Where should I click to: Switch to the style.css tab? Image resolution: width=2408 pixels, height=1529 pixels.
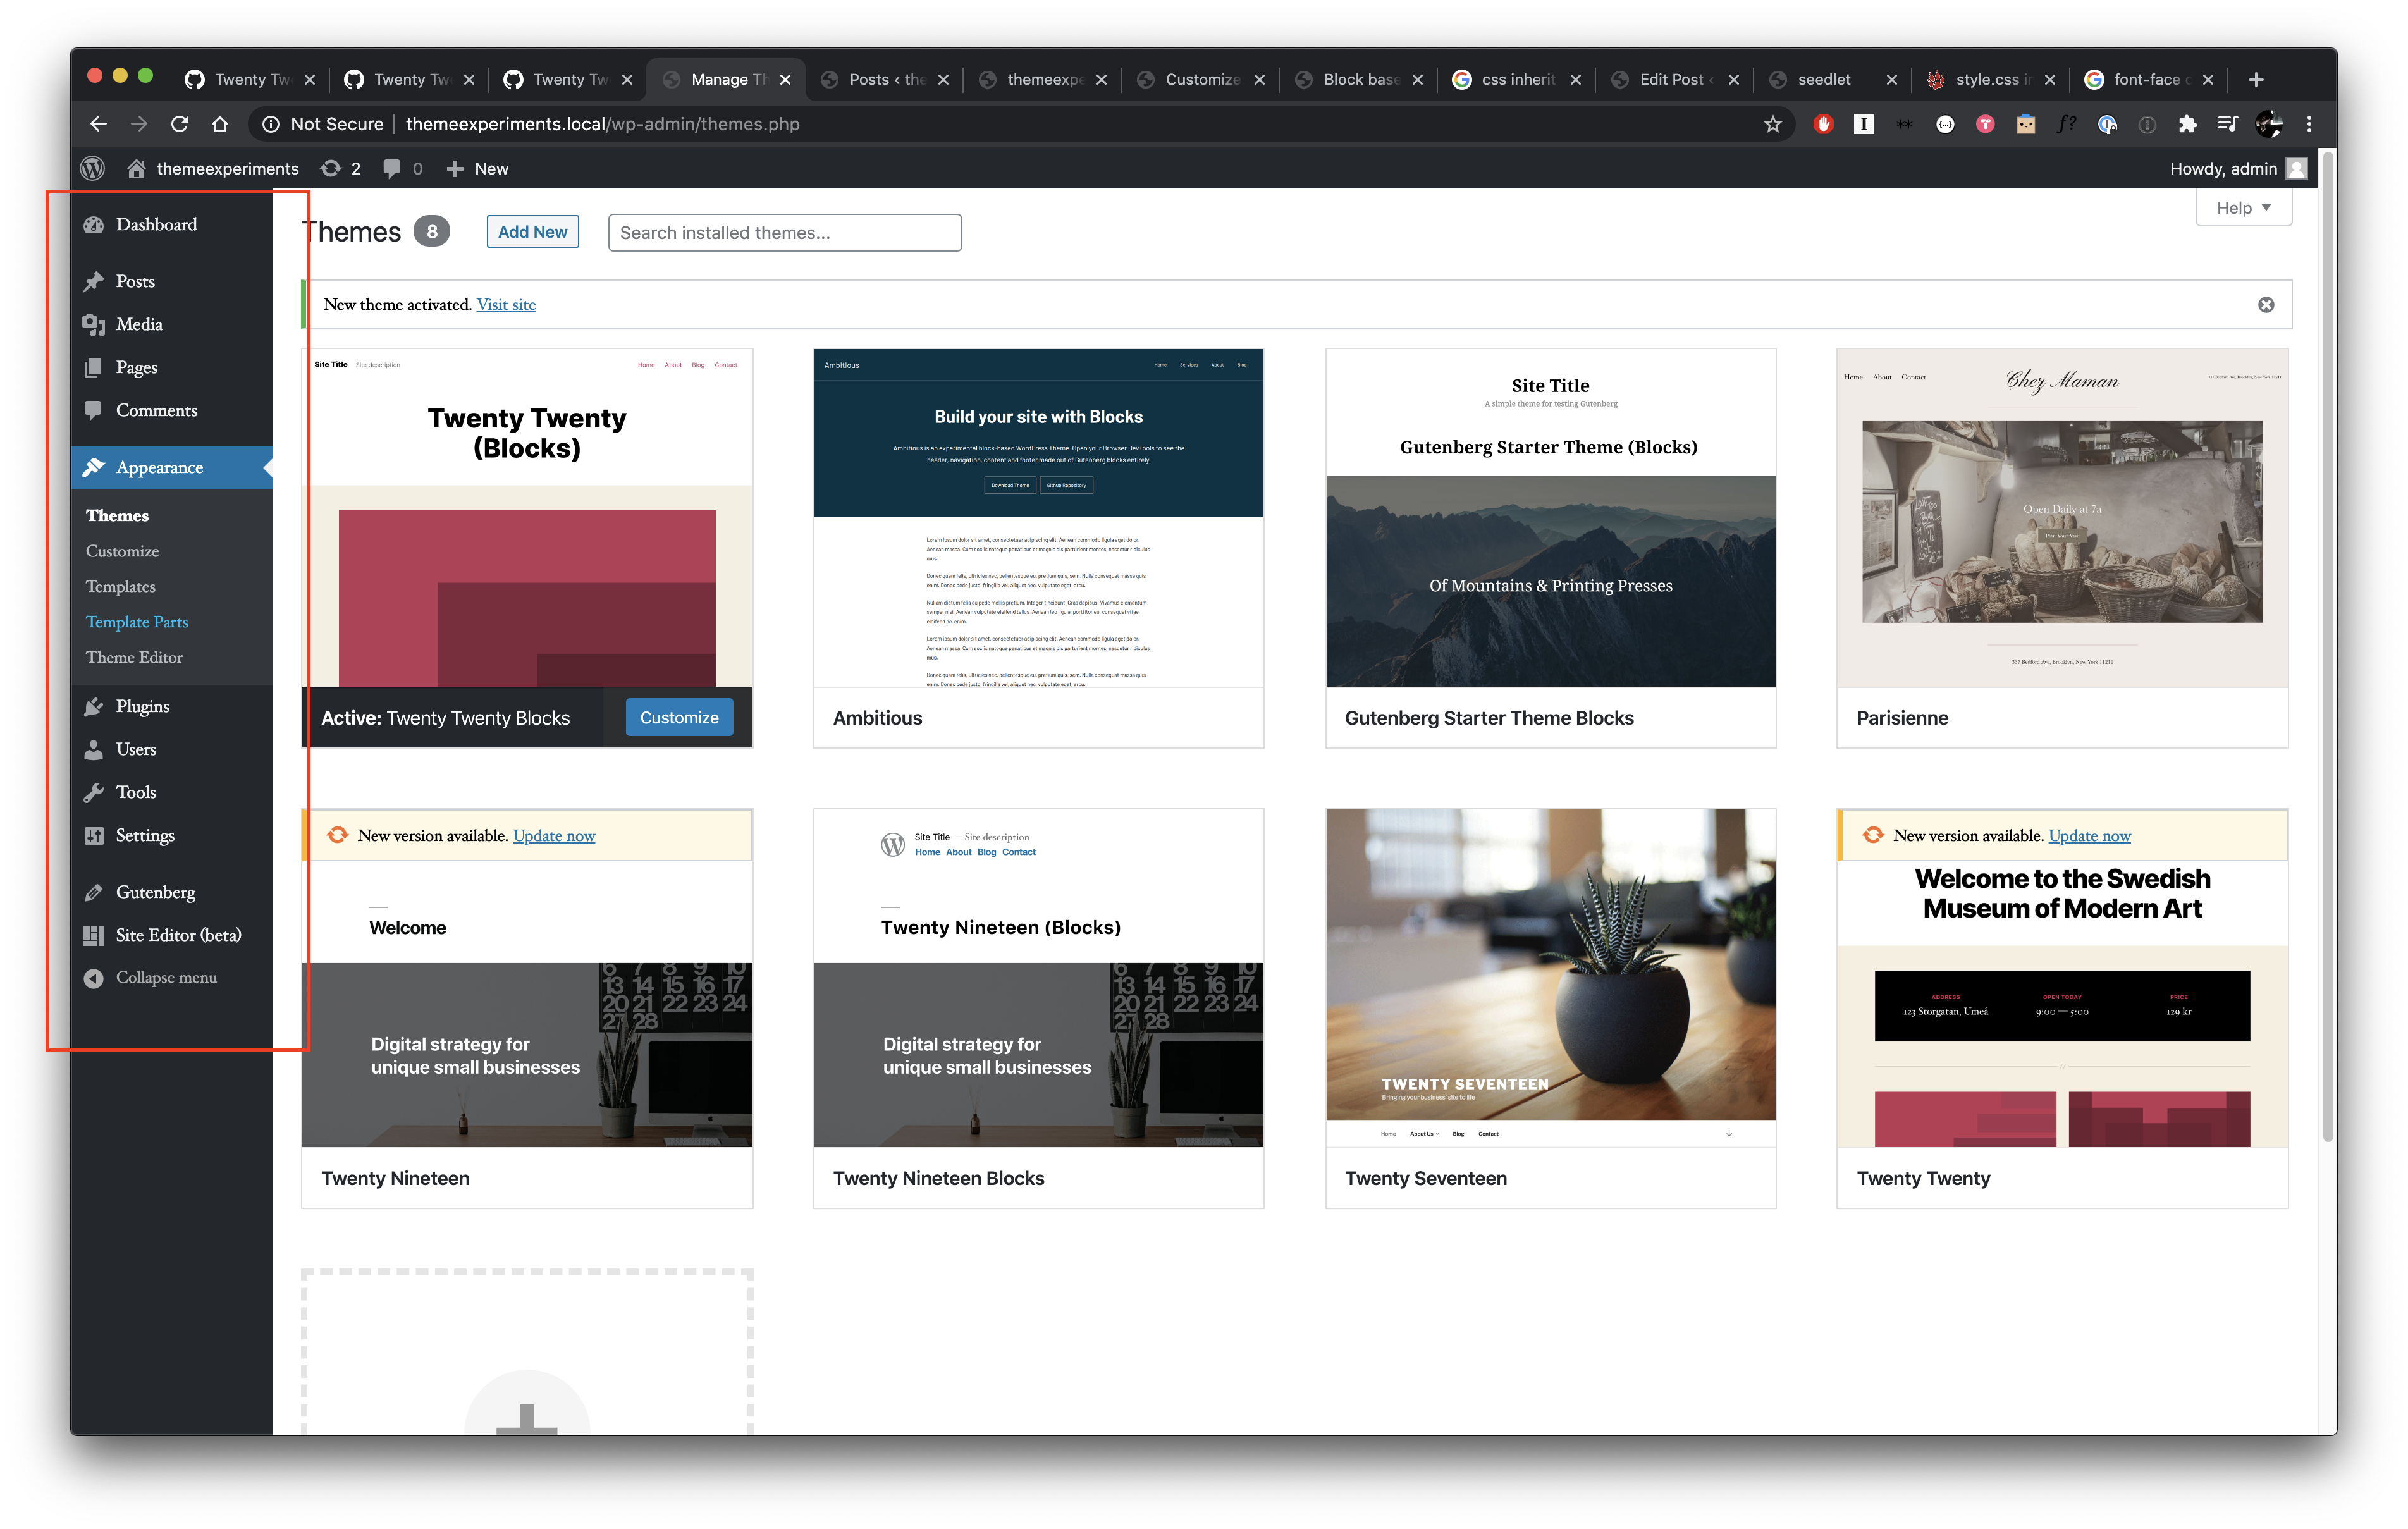tap(1992, 79)
